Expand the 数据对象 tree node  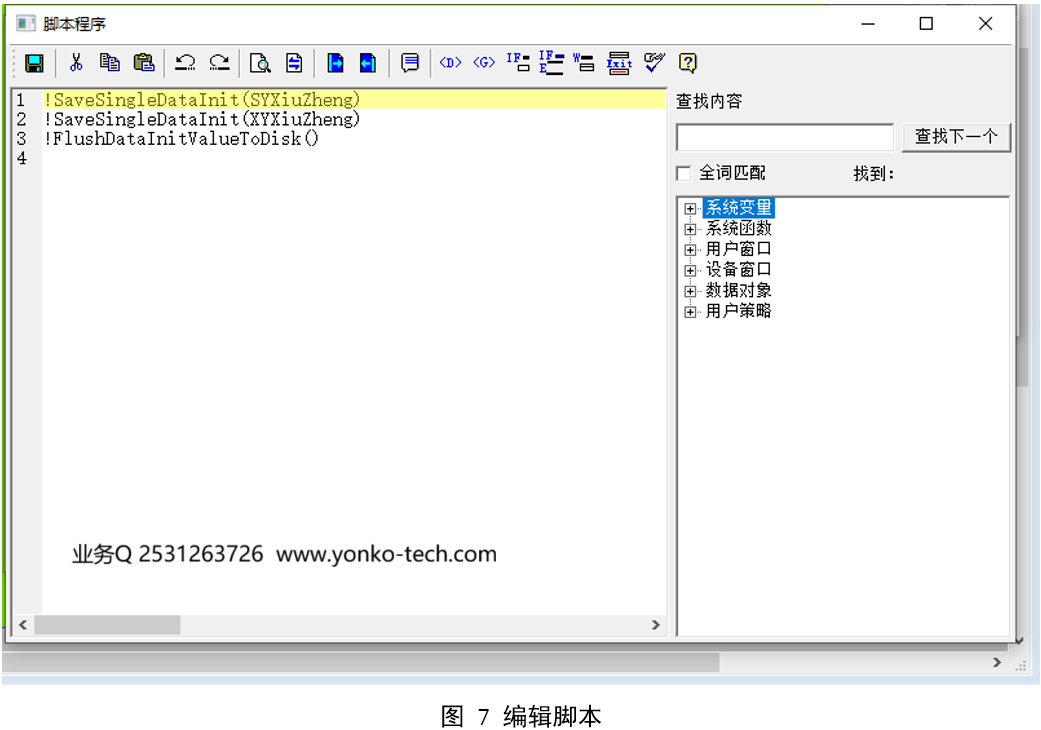click(690, 291)
